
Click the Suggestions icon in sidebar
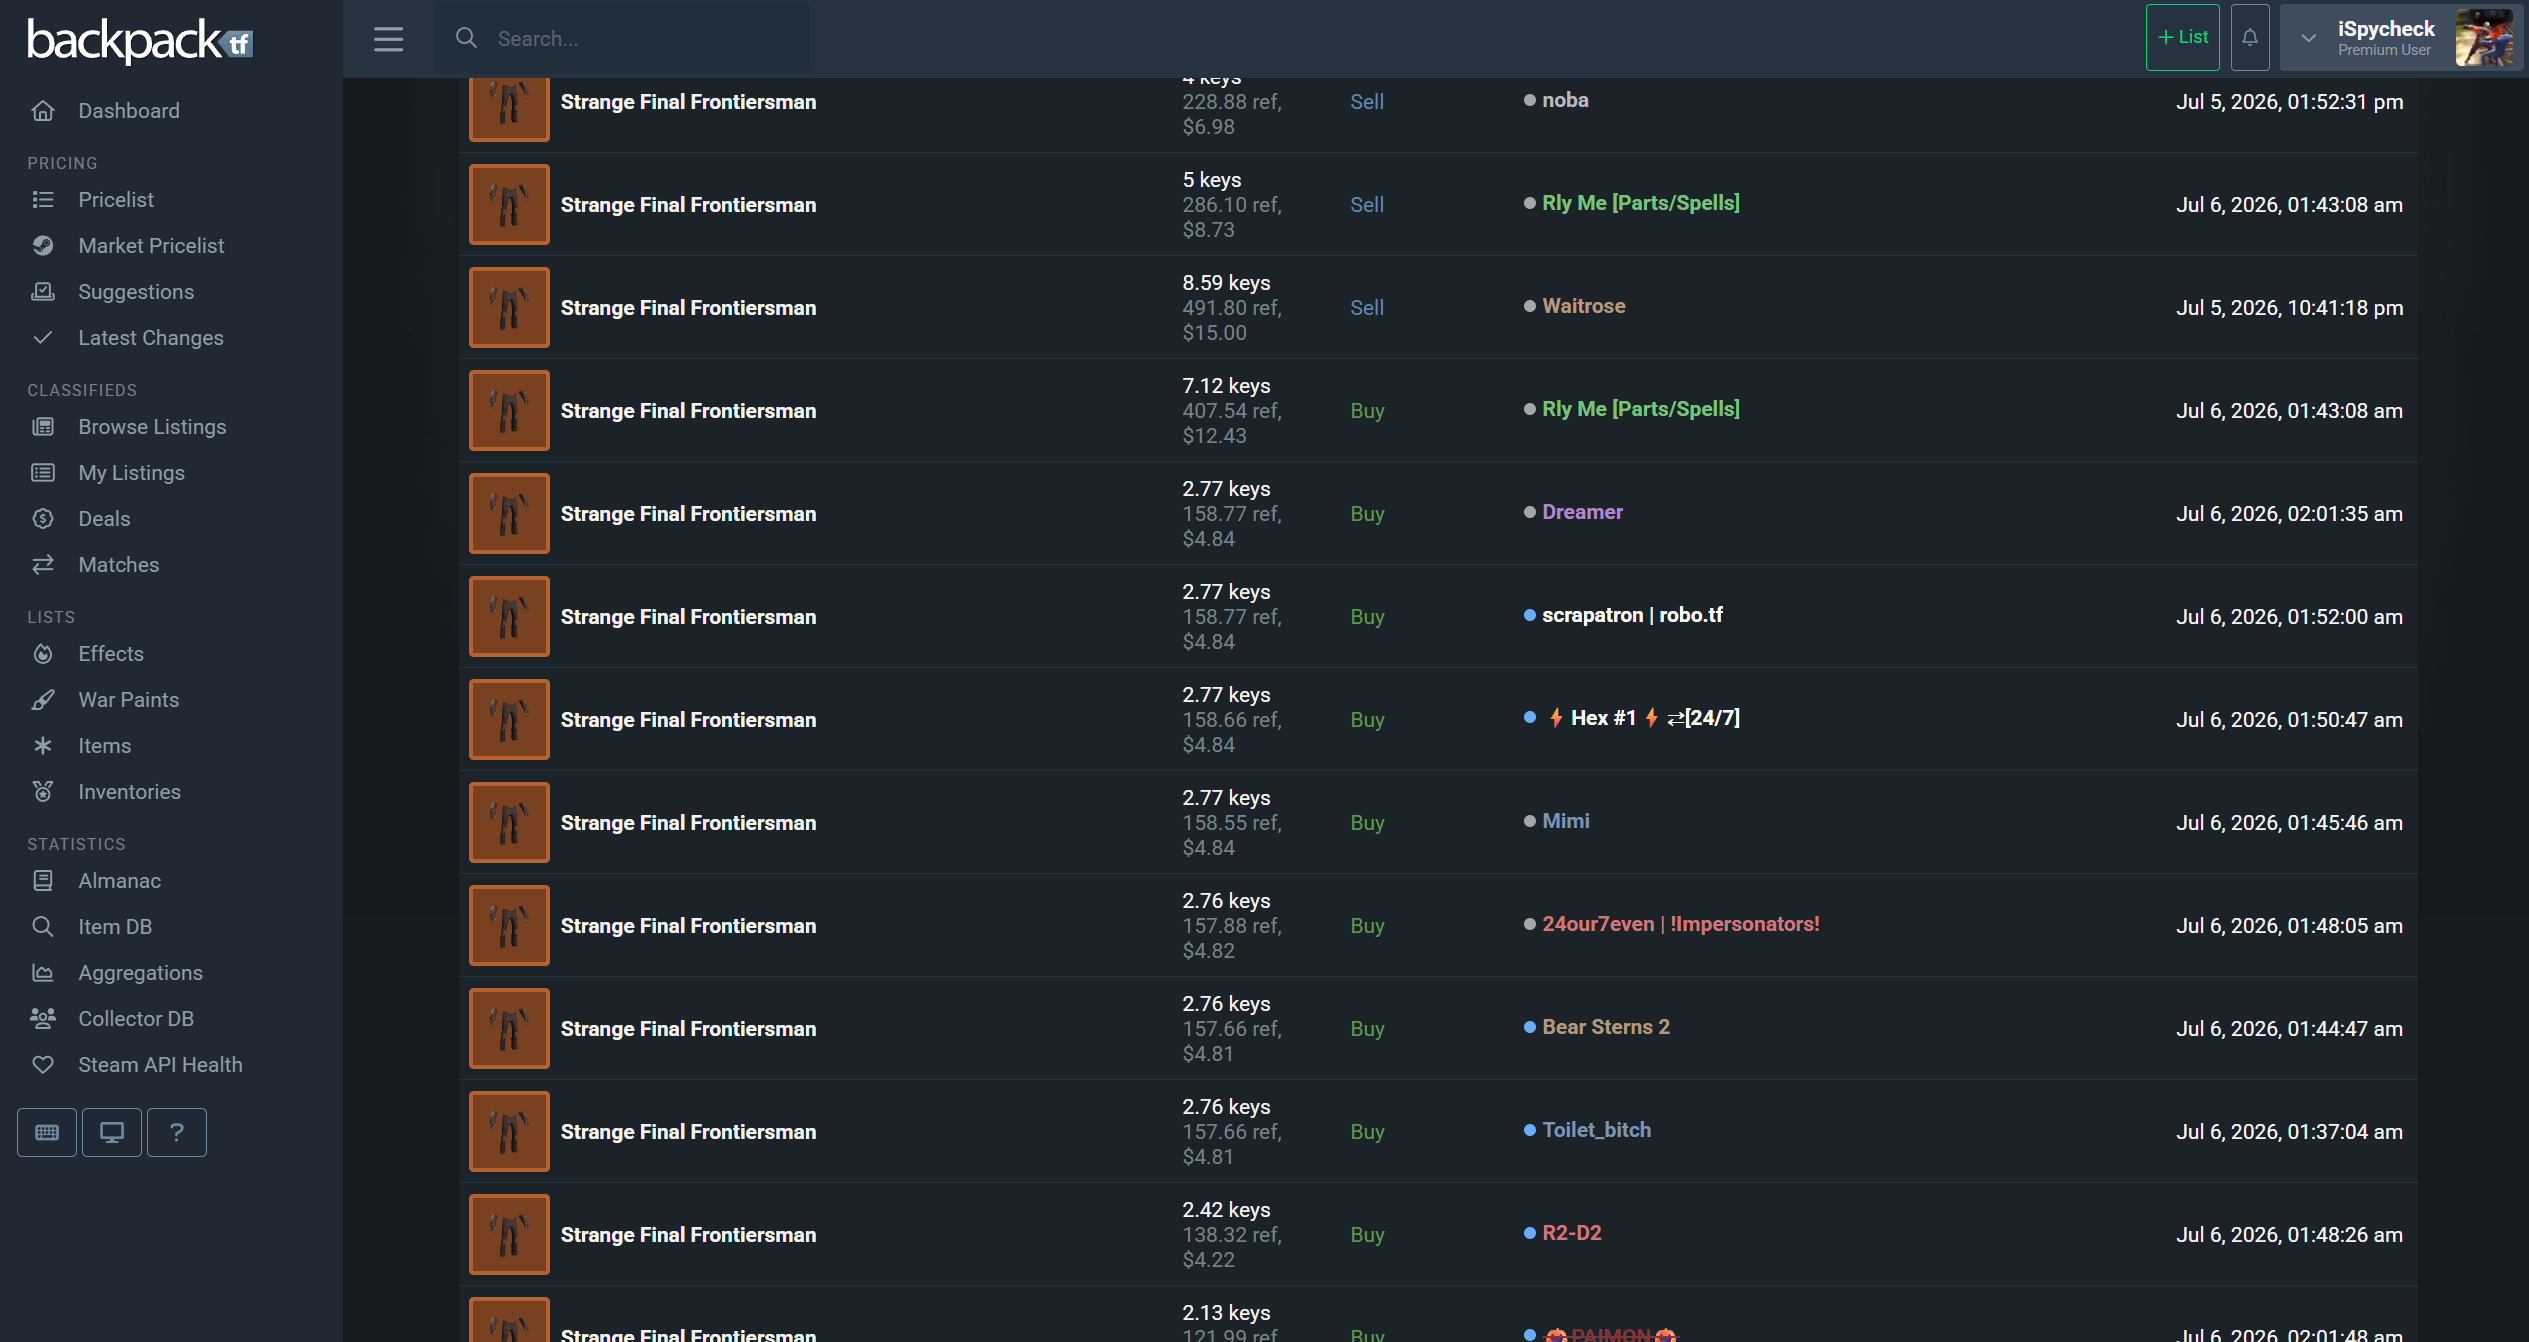tap(43, 292)
